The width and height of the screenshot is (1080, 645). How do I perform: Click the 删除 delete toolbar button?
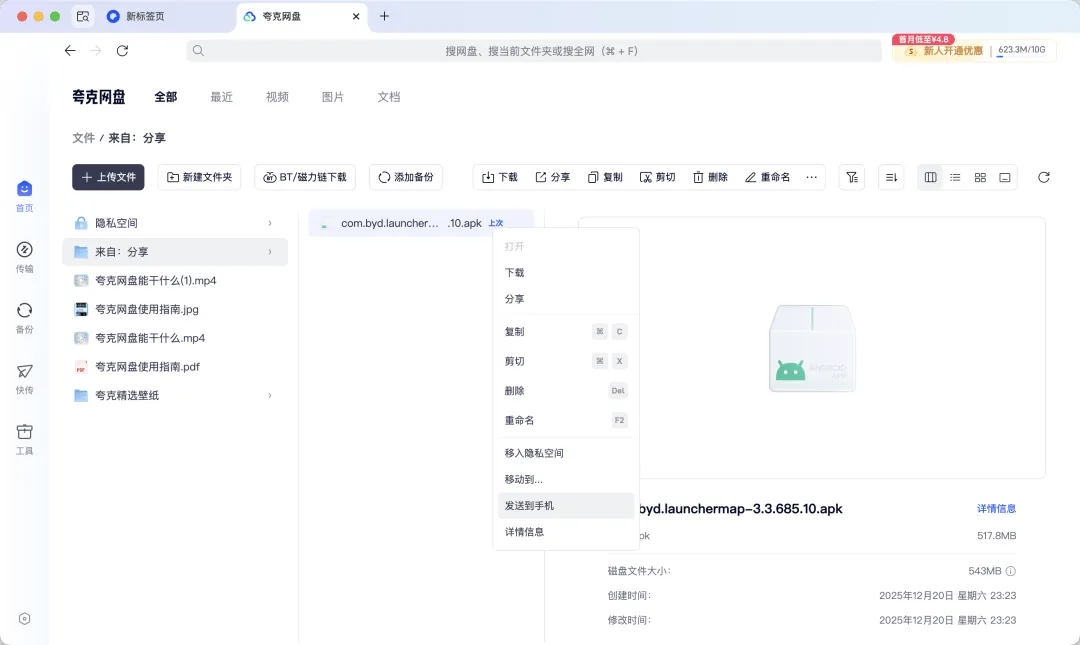pos(710,177)
